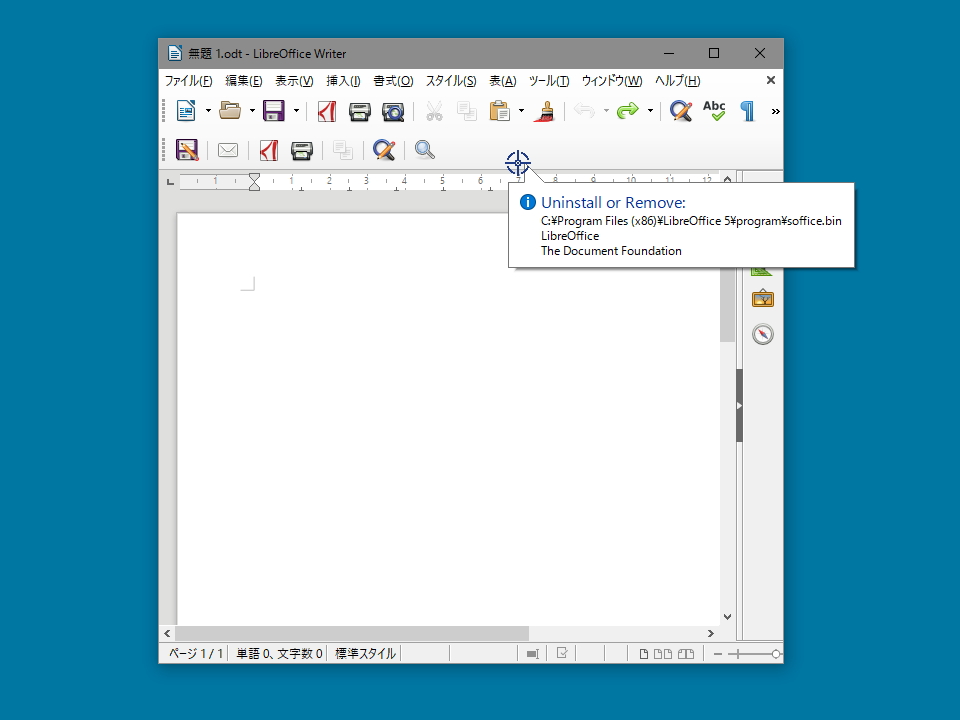This screenshot has height=720, width=960.
Task: Click the New Document icon in the toolbar
Action: 186,111
